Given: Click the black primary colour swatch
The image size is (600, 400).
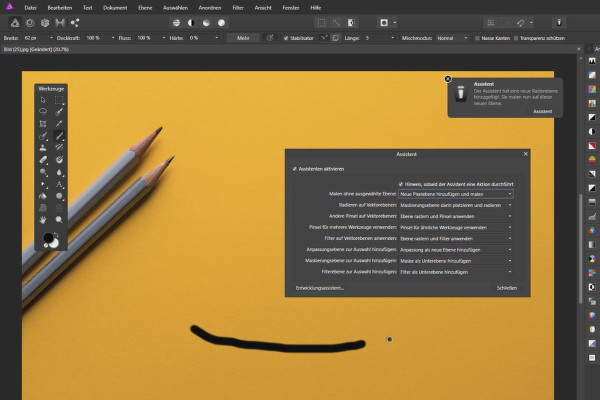Looking at the screenshot, I should (x=48, y=238).
